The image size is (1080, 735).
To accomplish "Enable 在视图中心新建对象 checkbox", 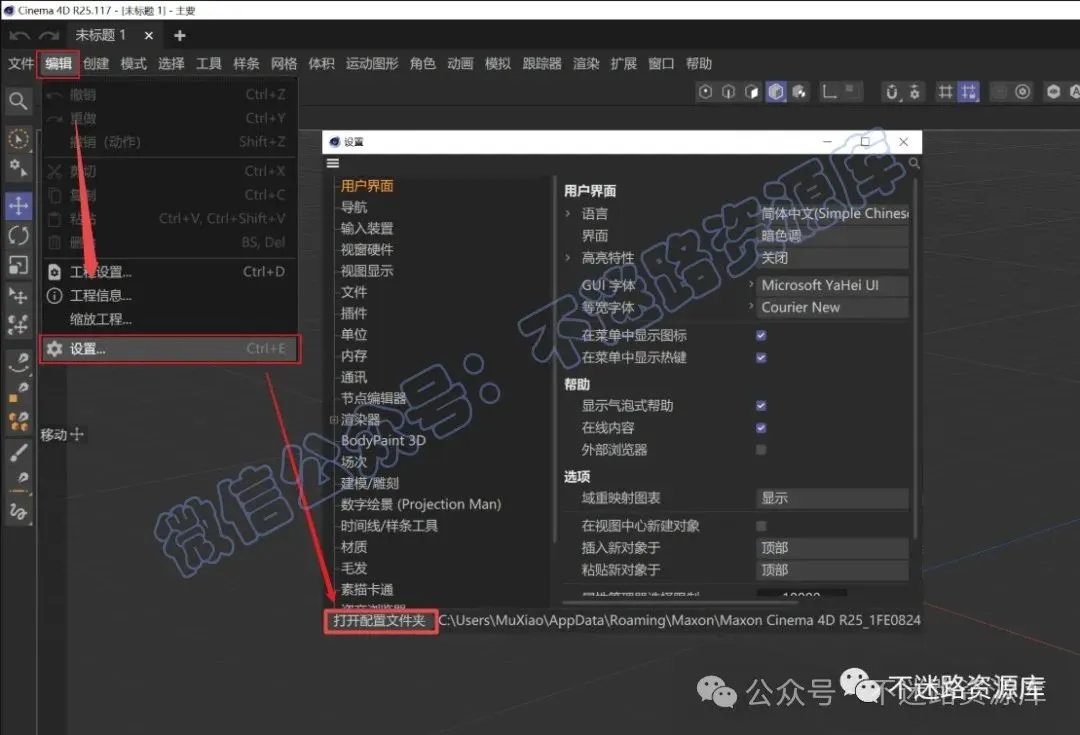I will [x=761, y=526].
